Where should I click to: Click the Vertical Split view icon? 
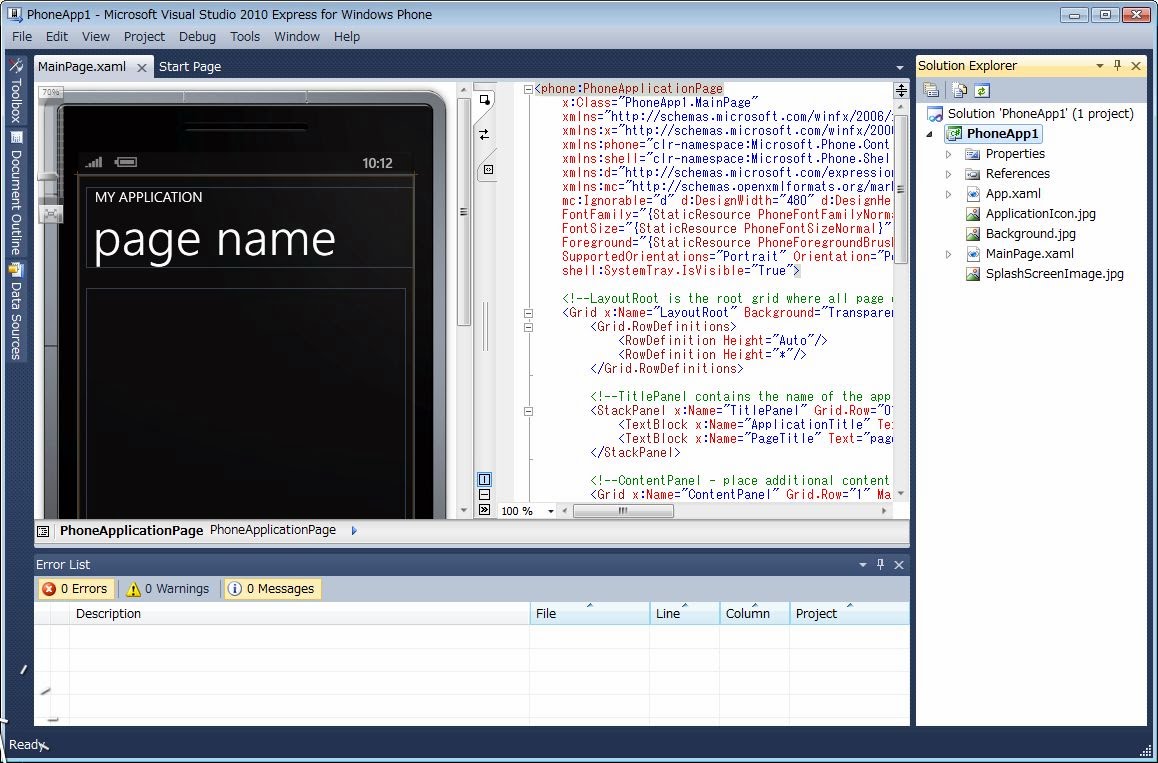point(484,479)
